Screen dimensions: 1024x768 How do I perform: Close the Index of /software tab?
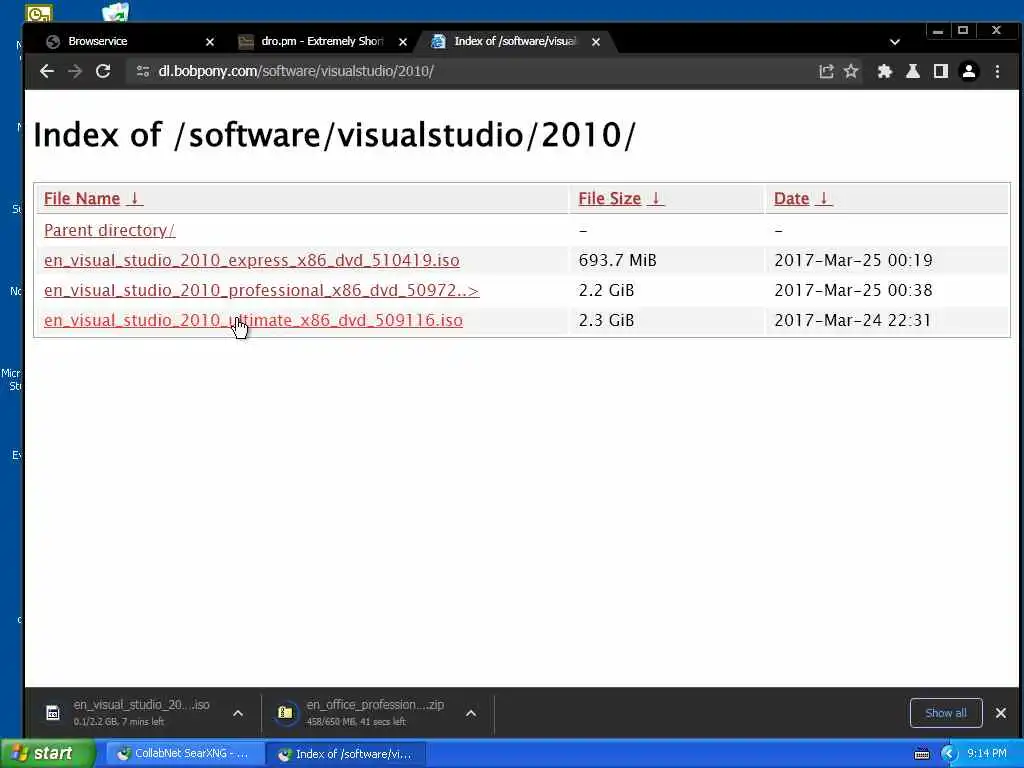[596, 42]
